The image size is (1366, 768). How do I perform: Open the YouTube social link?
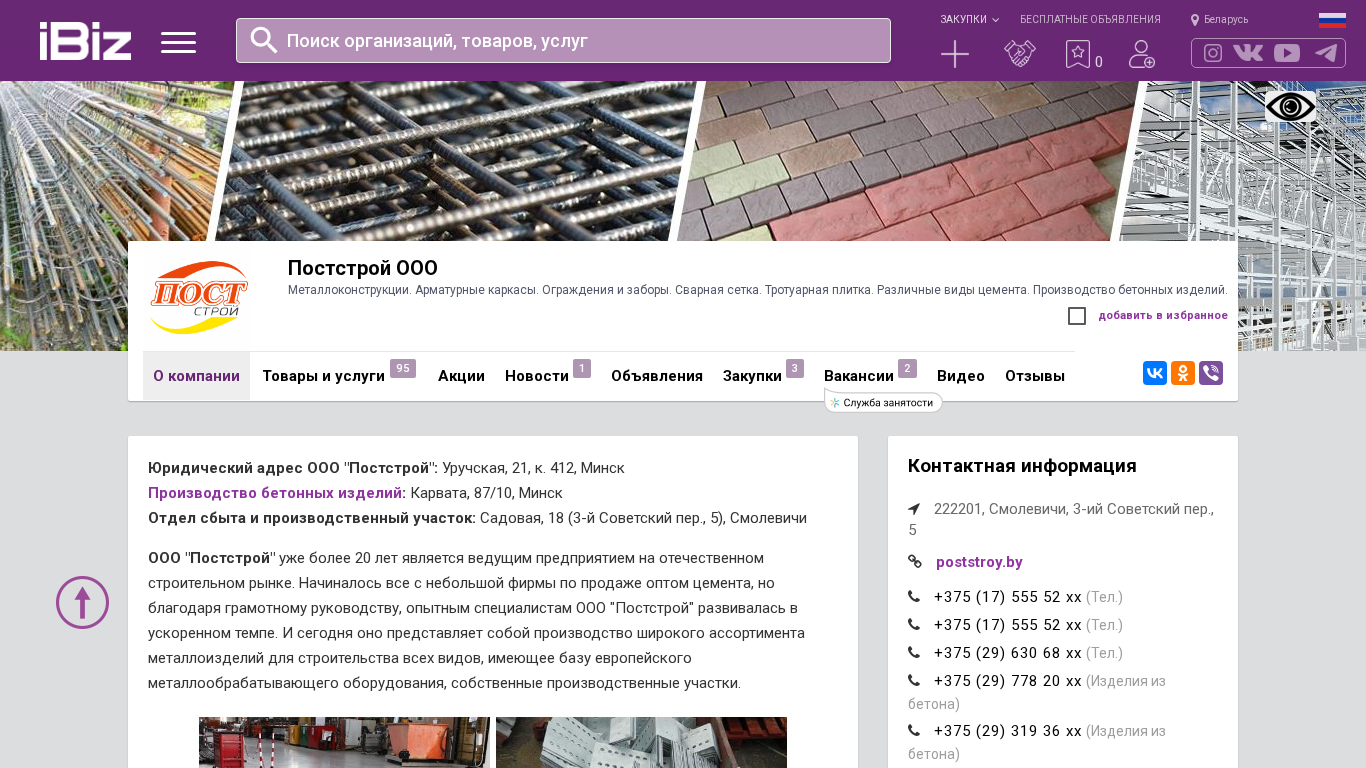click(x=1287, y=53)
